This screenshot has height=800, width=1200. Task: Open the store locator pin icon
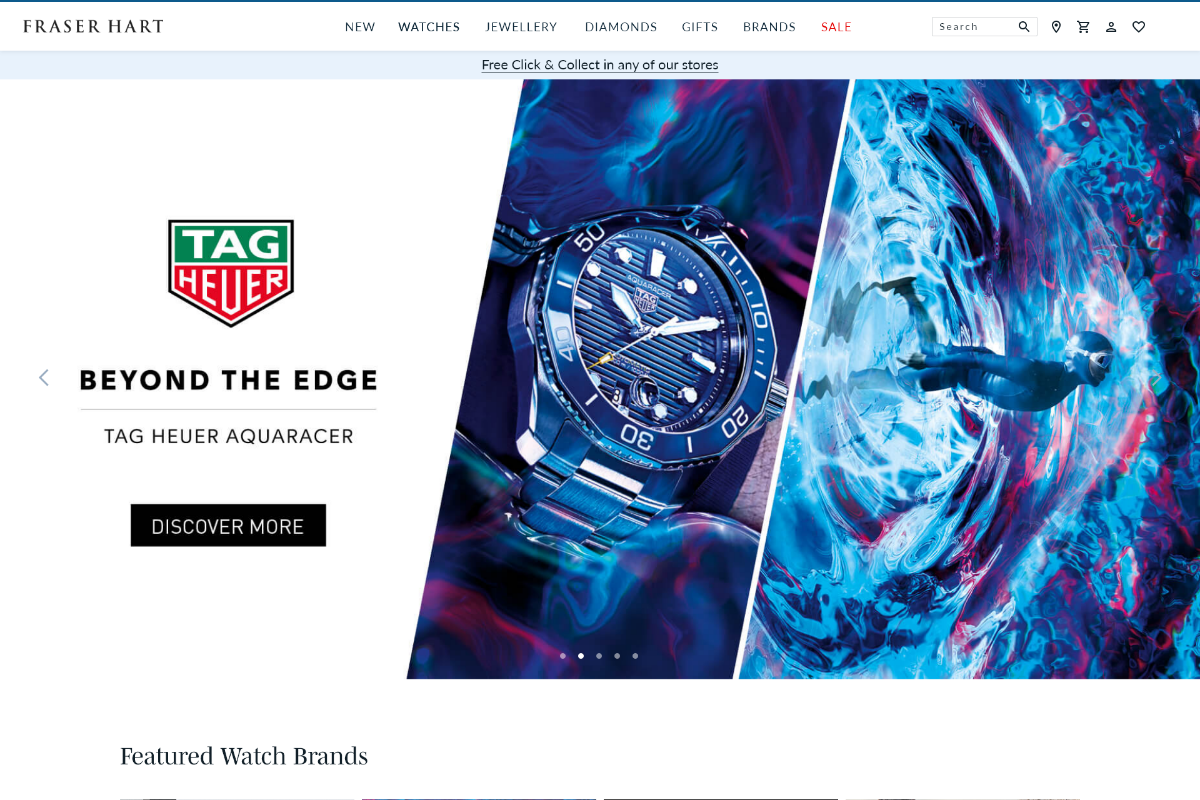click(1056, 27)
